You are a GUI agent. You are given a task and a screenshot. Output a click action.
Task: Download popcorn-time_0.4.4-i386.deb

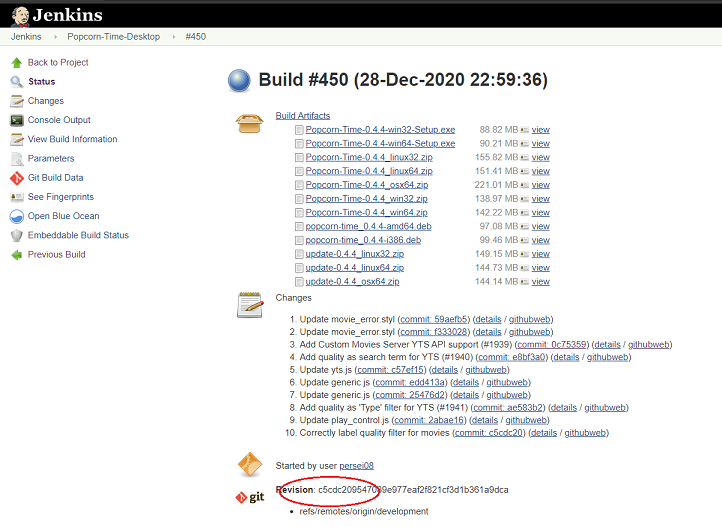363,240
